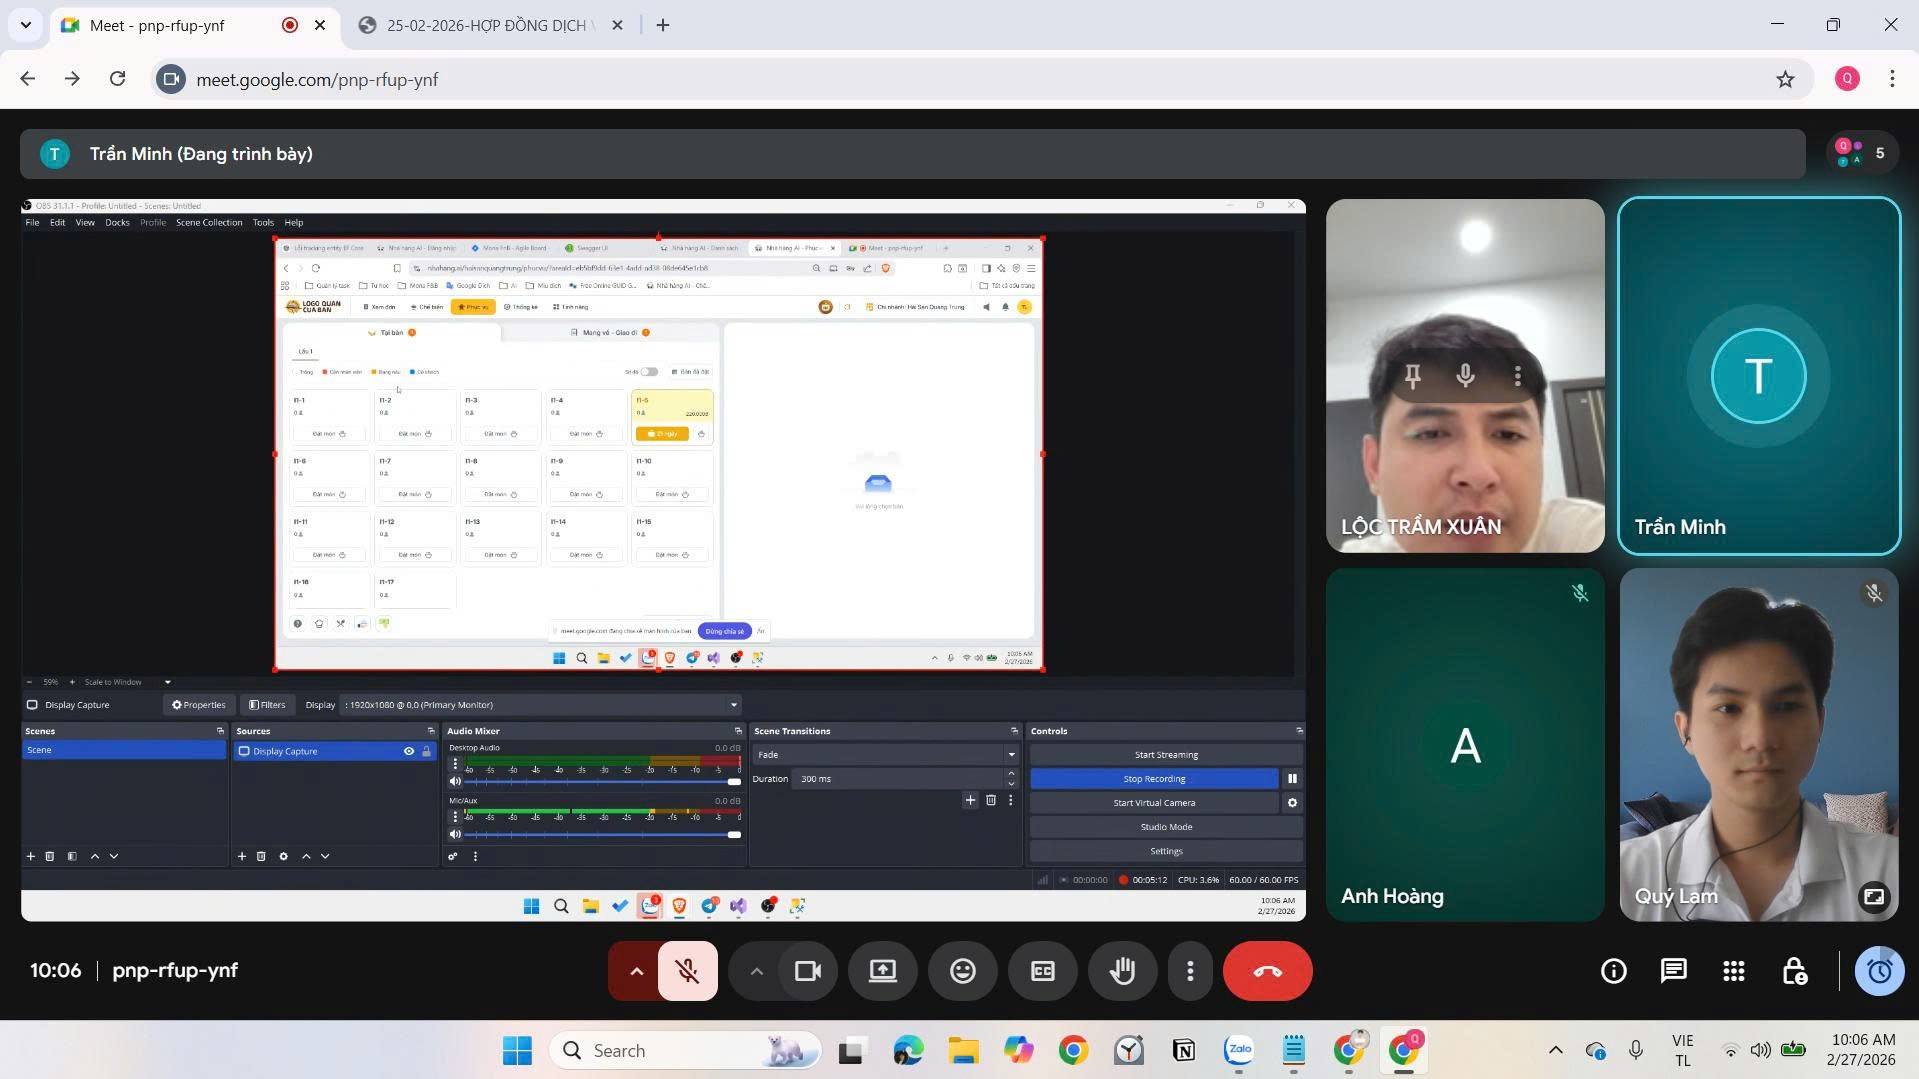Open more options three-dot menu in call bar
The height and width of the screenshot is (1079, 1919).
(x=1189, y=971)
